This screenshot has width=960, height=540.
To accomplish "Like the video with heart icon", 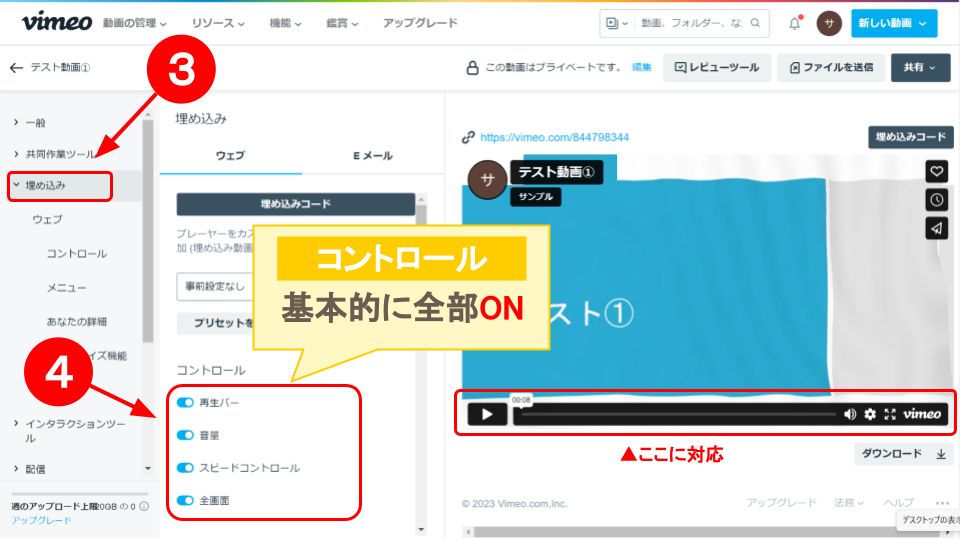I will (x=936, y=171).
